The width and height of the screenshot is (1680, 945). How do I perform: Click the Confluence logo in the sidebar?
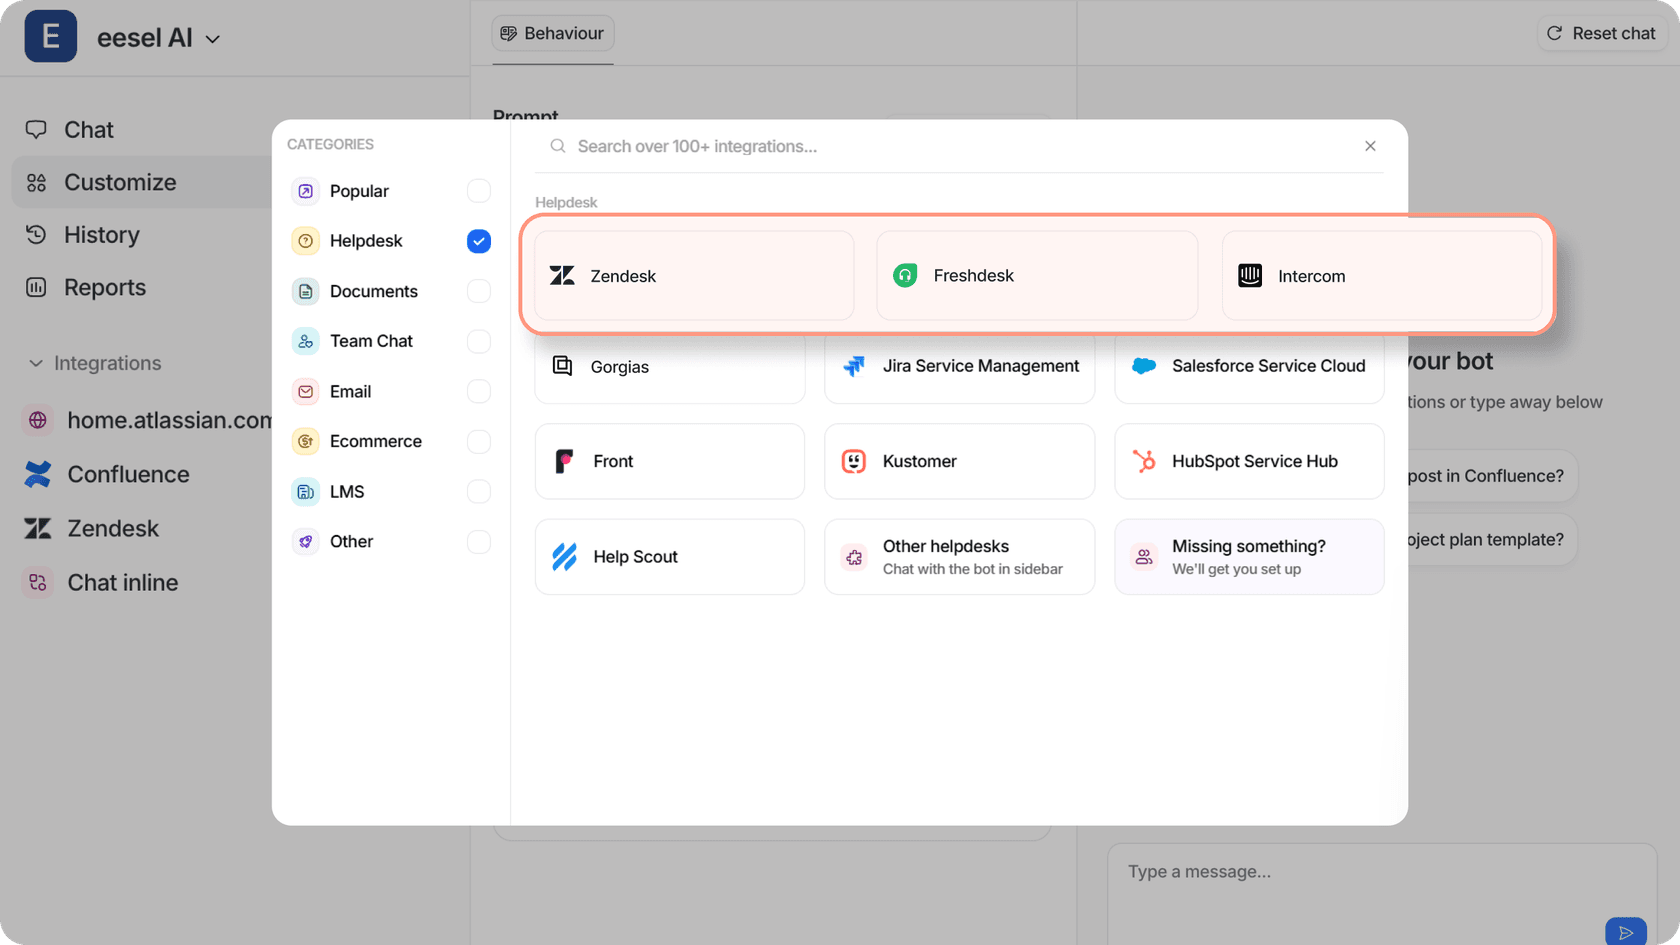click(38, 474)
